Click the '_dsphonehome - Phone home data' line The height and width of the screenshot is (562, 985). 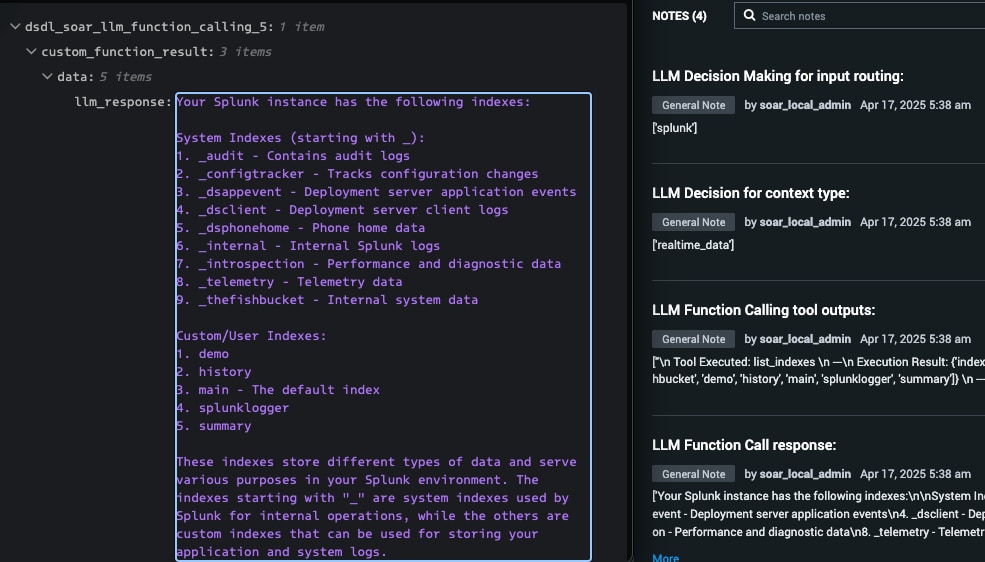[300, 228]
